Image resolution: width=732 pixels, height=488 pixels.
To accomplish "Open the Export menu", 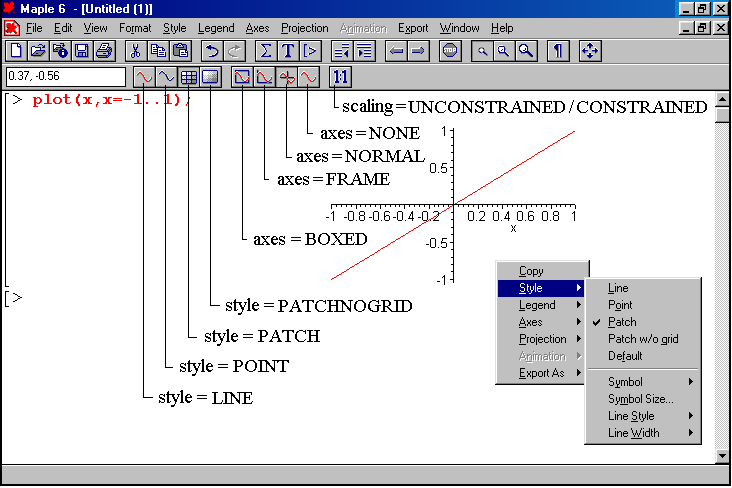I will (413, 28).
